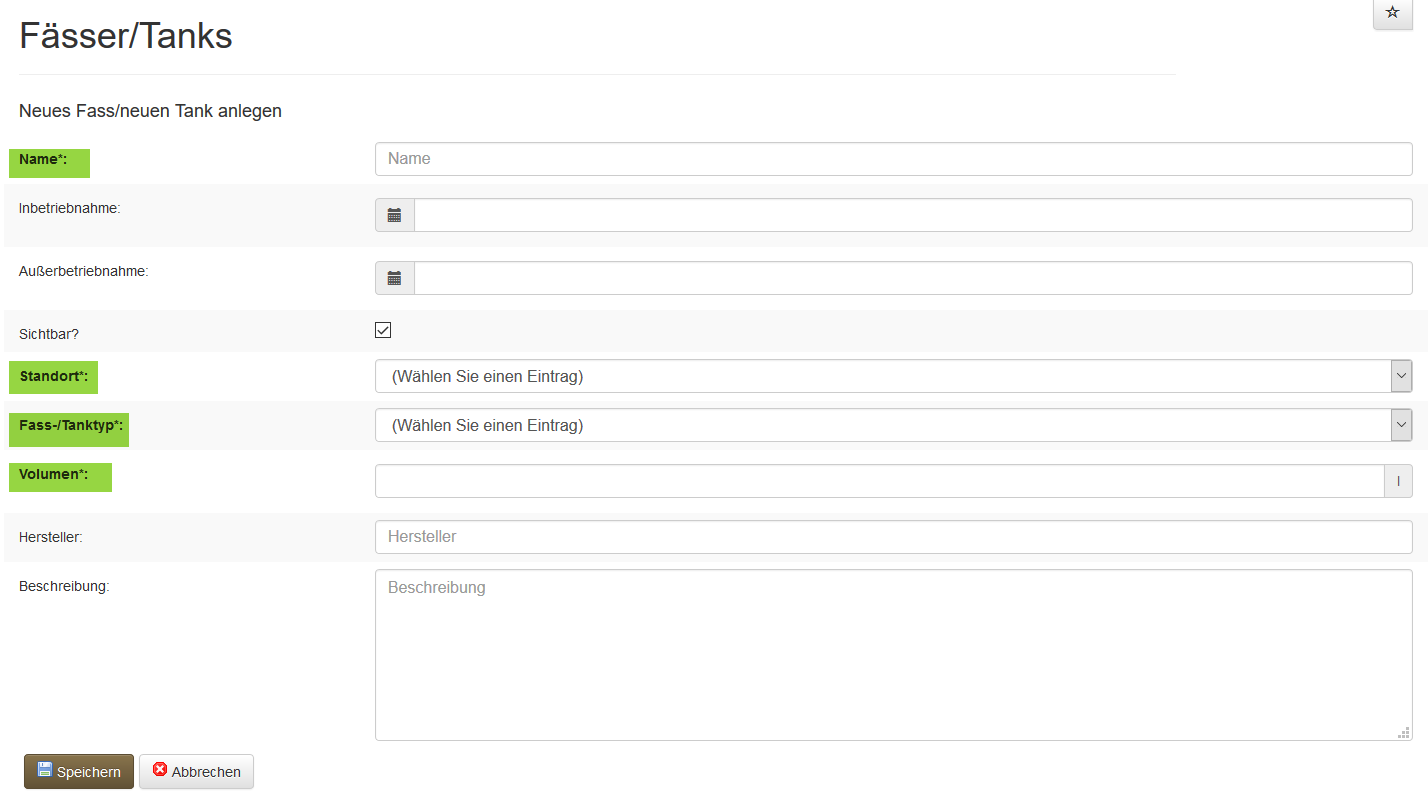Focus the Beschreibung text area

click(893, 655)
